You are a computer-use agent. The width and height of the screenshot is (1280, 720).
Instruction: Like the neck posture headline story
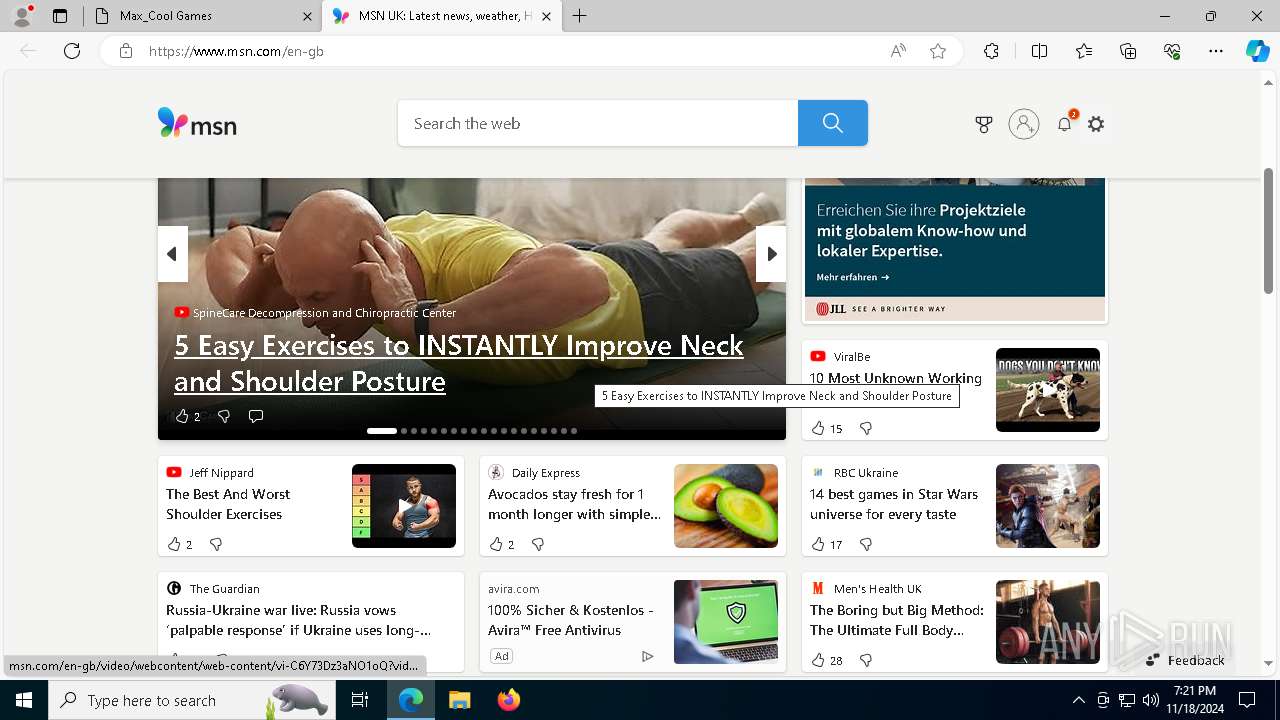pyautogui.click(x=187, y=416)
